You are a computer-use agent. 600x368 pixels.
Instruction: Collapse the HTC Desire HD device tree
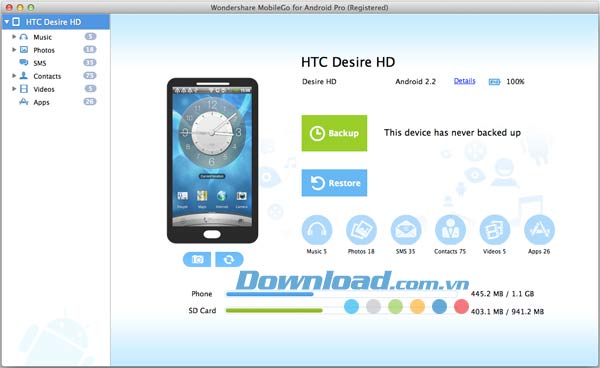click(x=7, y=22)
